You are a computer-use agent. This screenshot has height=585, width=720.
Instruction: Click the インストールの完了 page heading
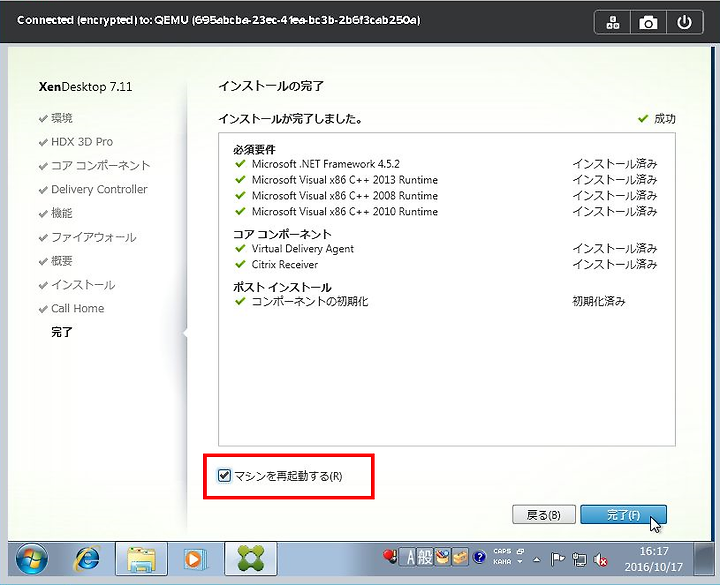(x=271, y=86)
